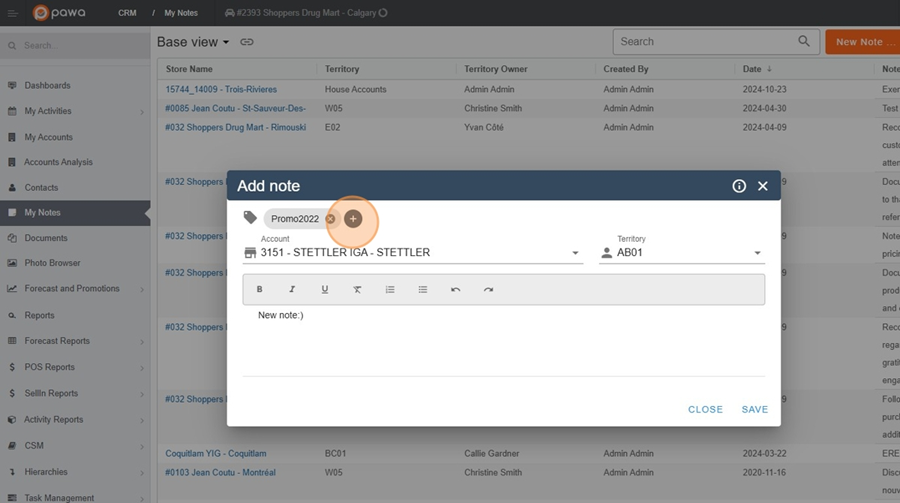This screenshot has width=900, height=503.
Task: Sort by Store Name column
Action: coord(189,69)
